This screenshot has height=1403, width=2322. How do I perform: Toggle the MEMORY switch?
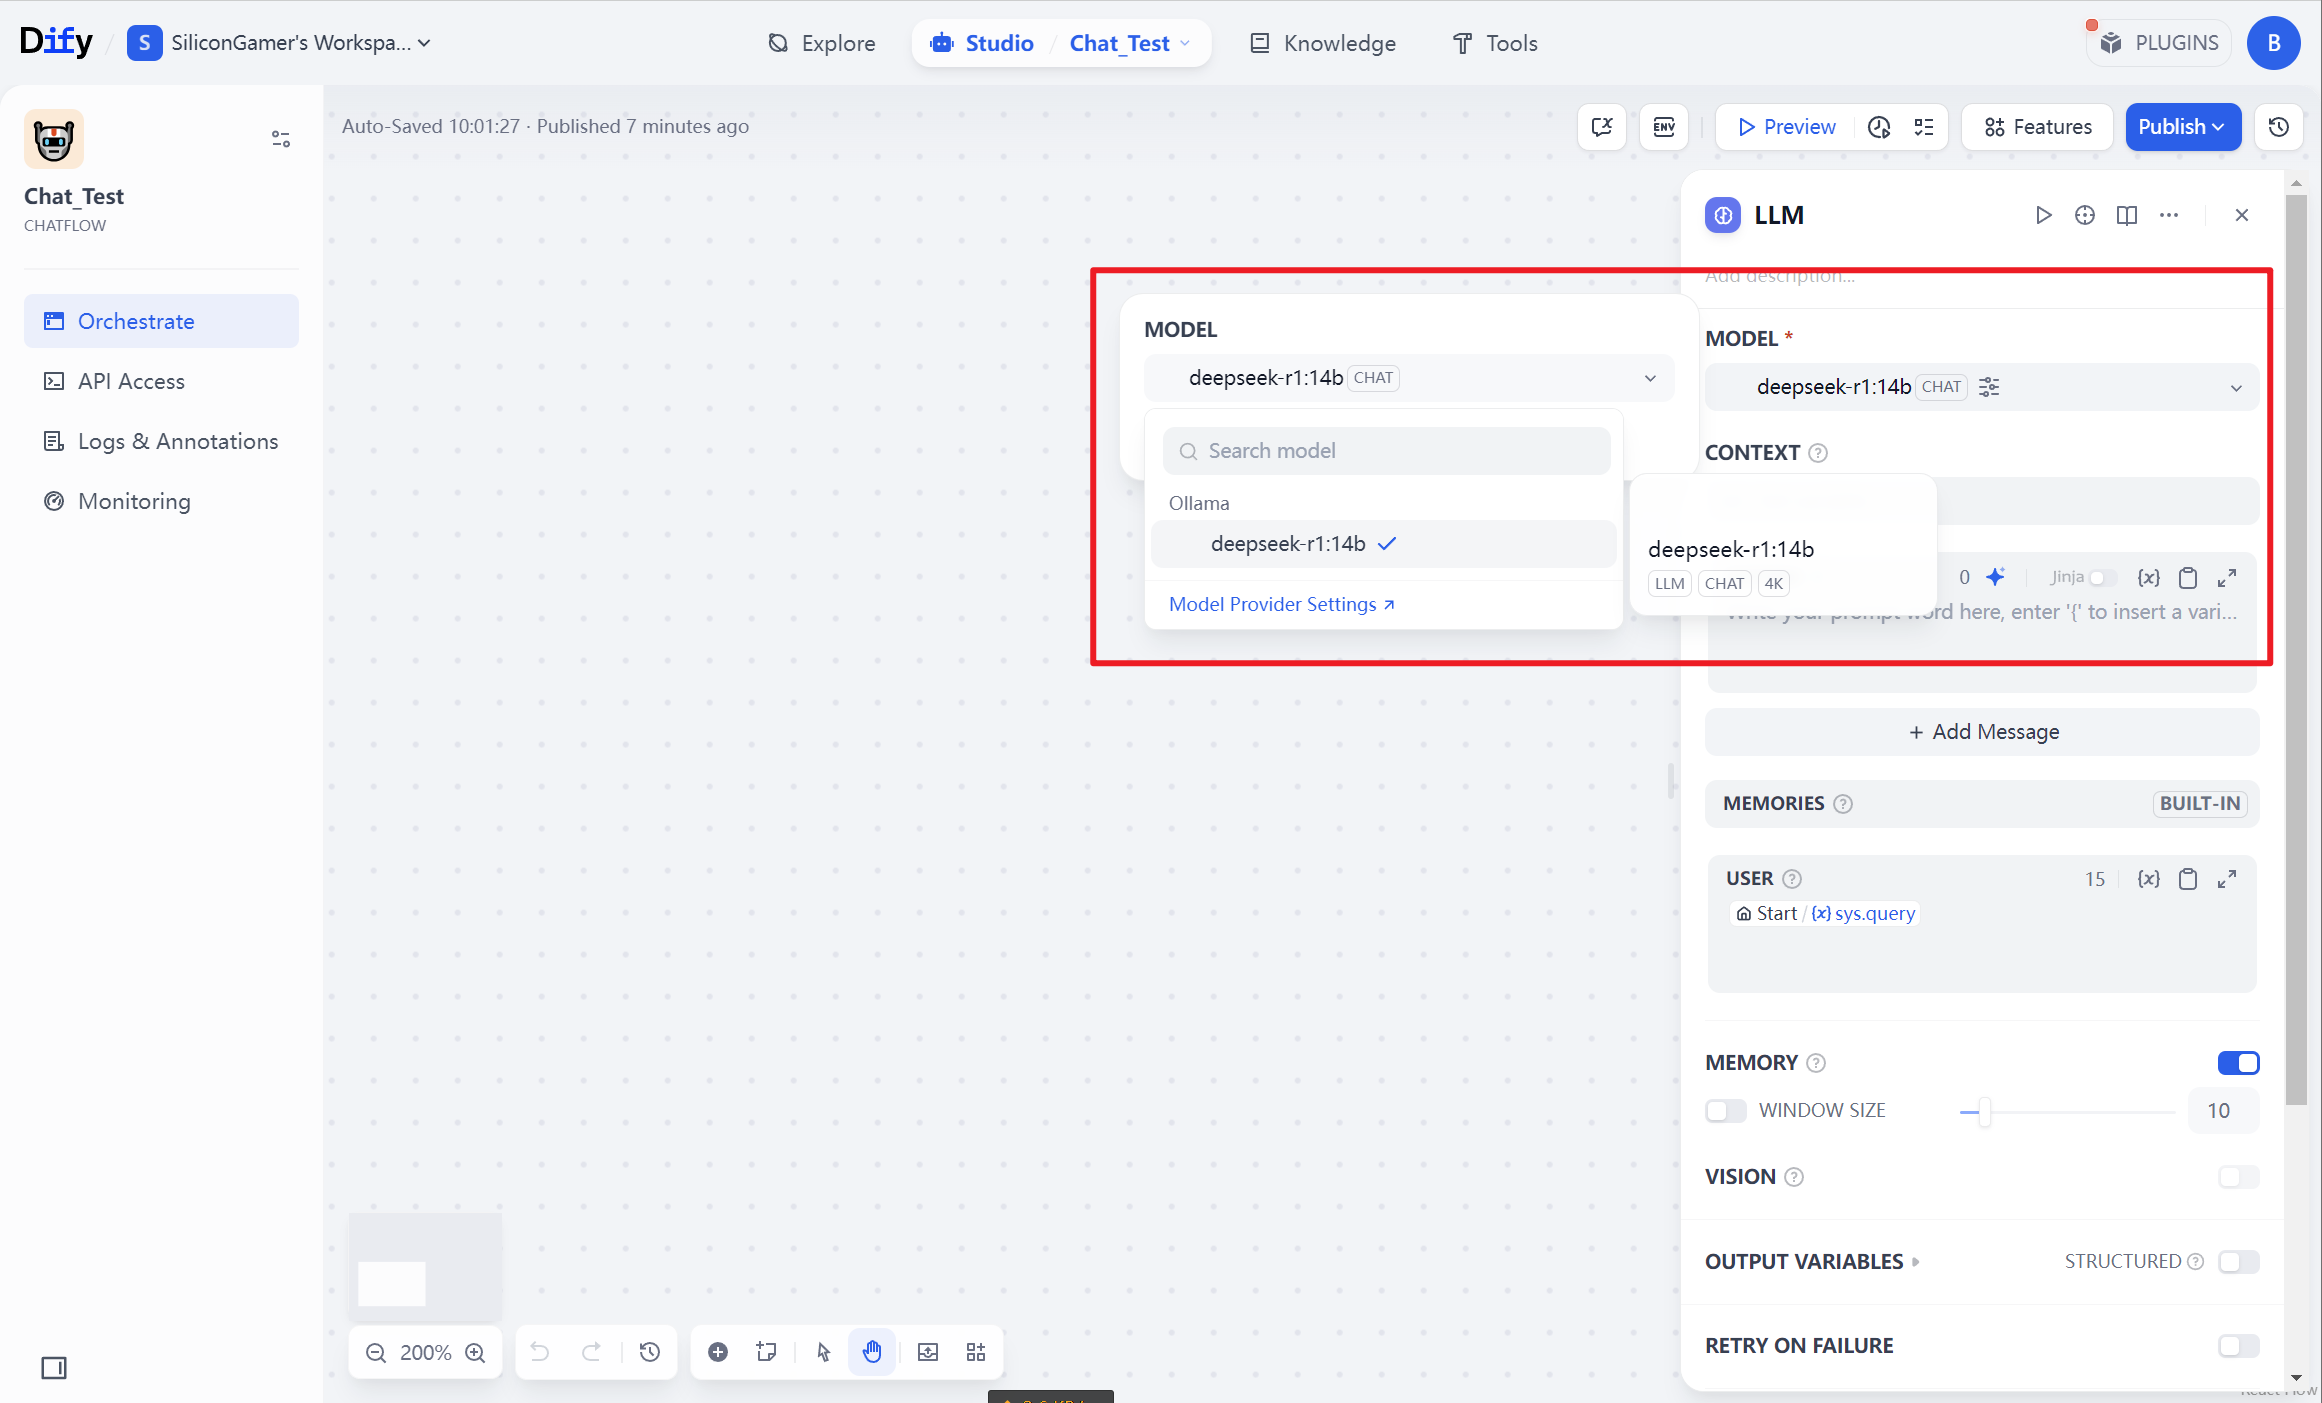coord(2238,1063)
